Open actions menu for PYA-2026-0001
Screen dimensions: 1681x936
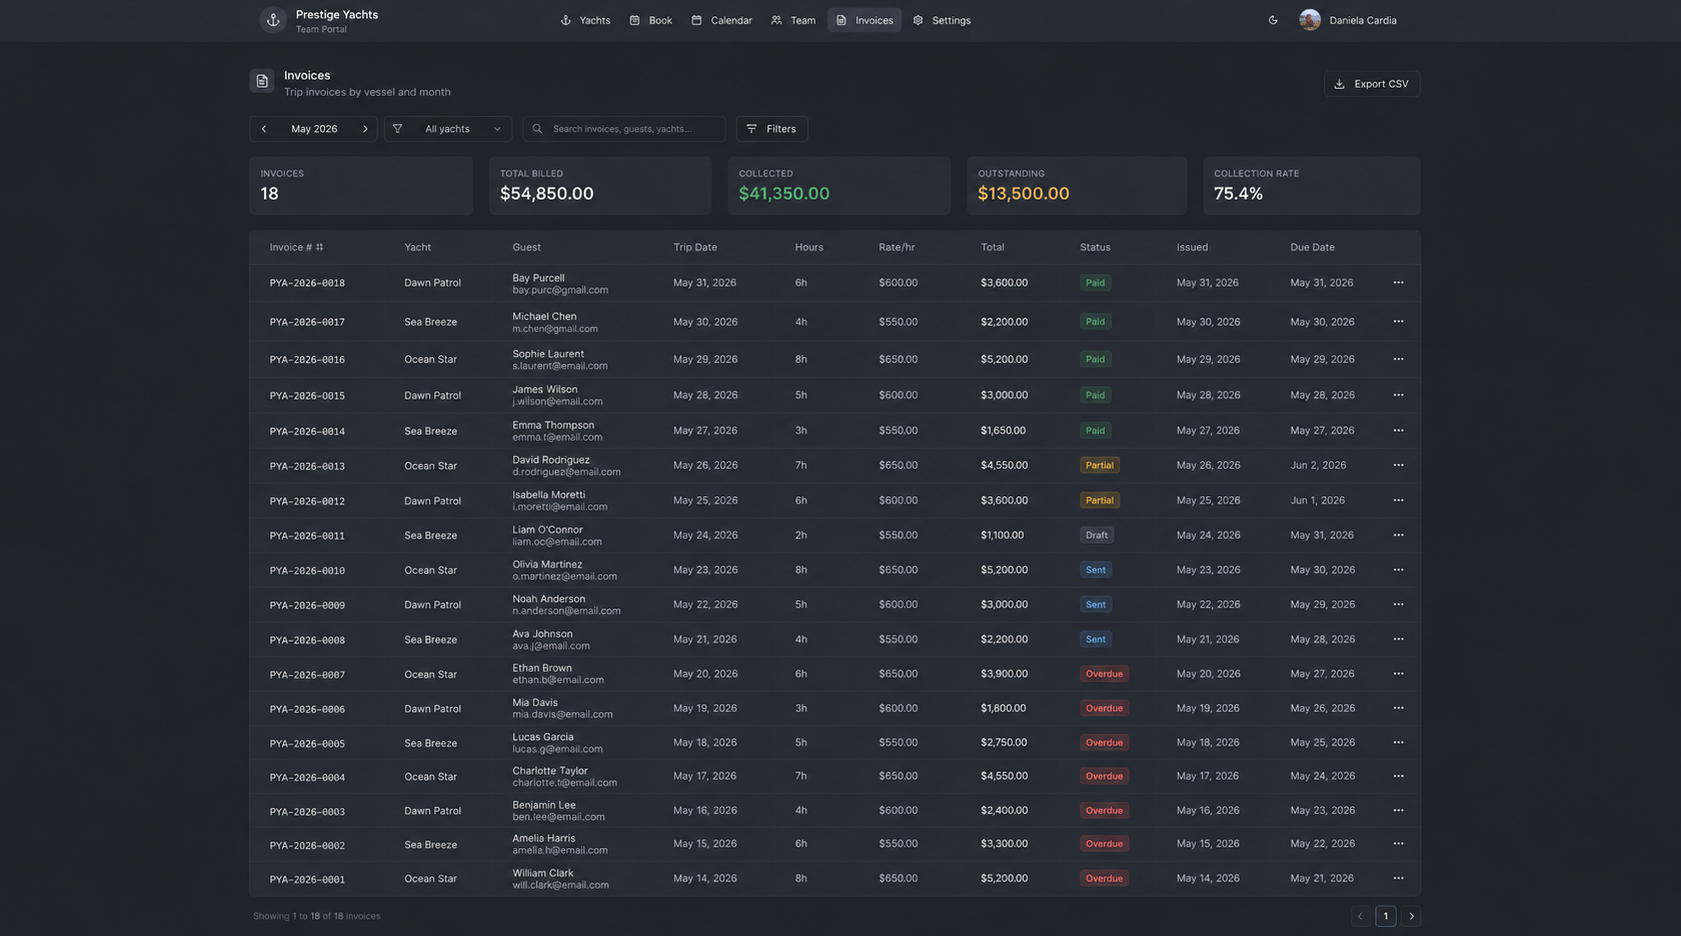point(1398,878)
